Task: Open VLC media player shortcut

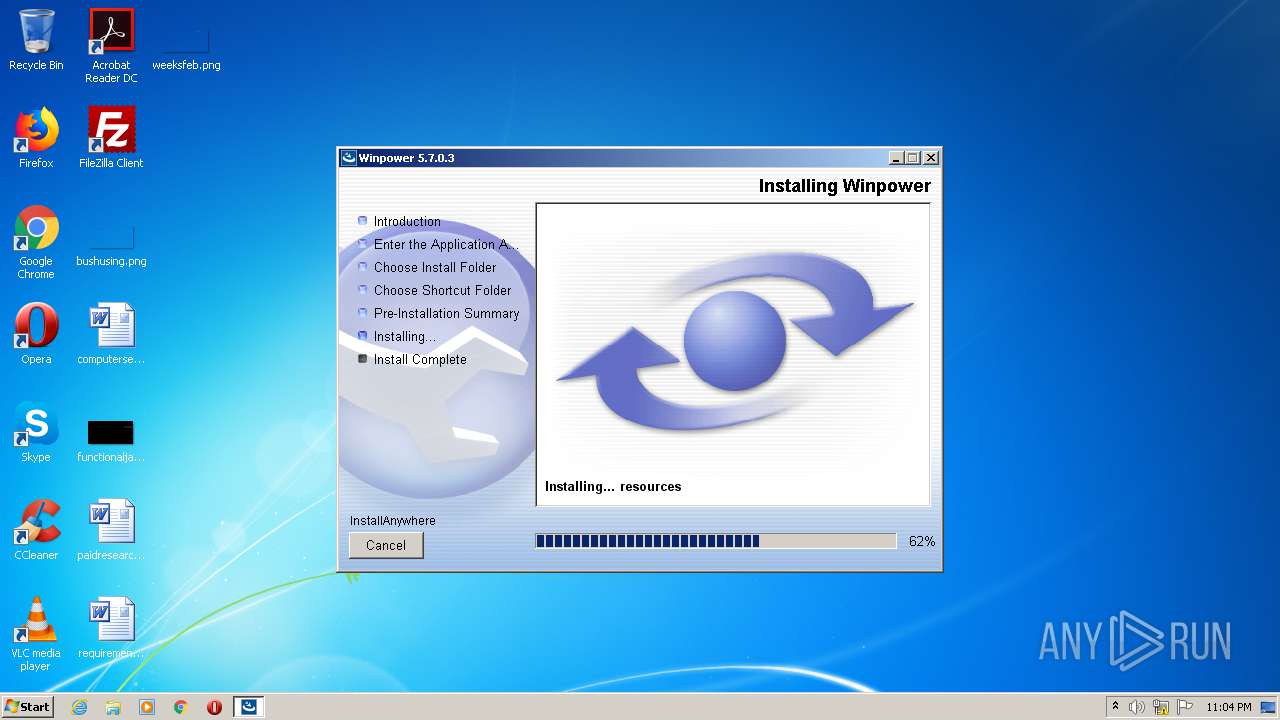Action: pos(36,634)
